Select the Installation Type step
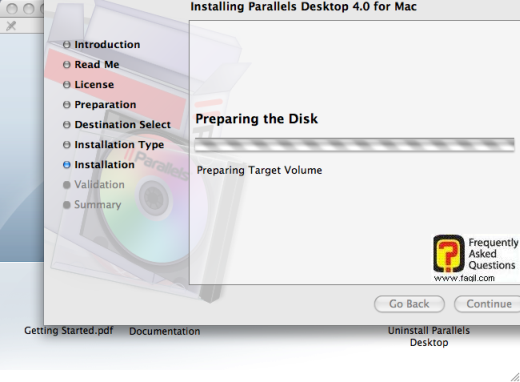Viewport: 520px width, 382px height. pos(119,145)
